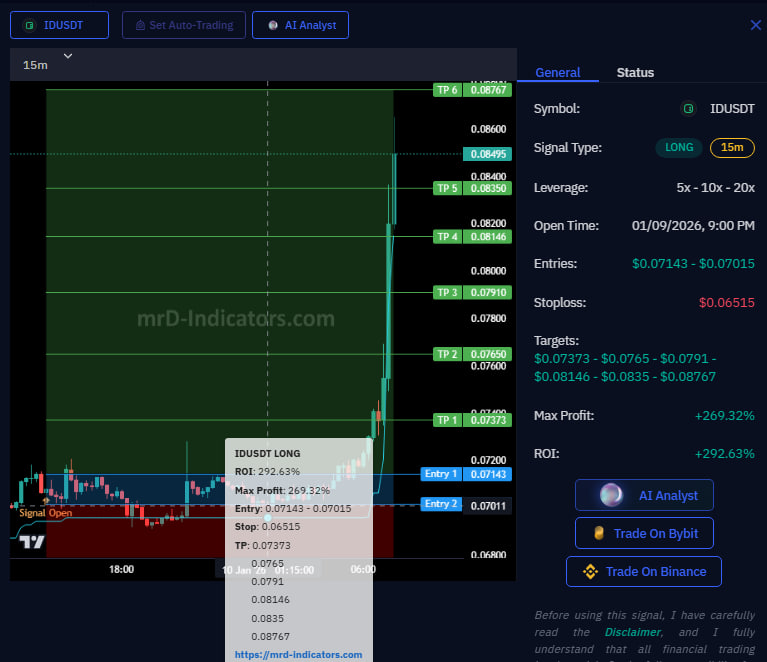
Task: Open AI Analyst from top bar
Action: pos(300,25)
